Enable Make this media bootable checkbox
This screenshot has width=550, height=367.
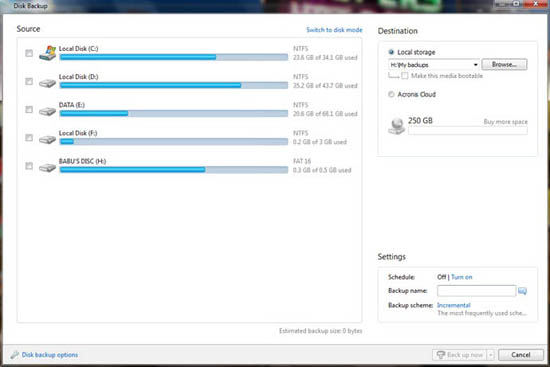pos(405,76)
